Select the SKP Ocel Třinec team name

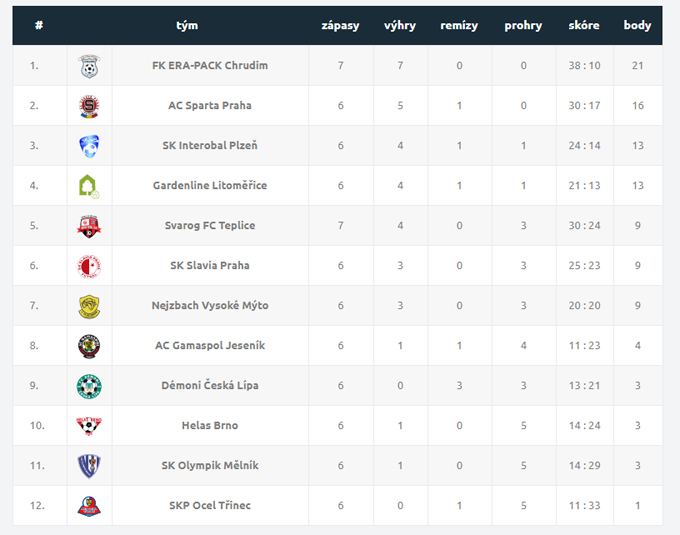pyautogui.click(x=210, y=506)
